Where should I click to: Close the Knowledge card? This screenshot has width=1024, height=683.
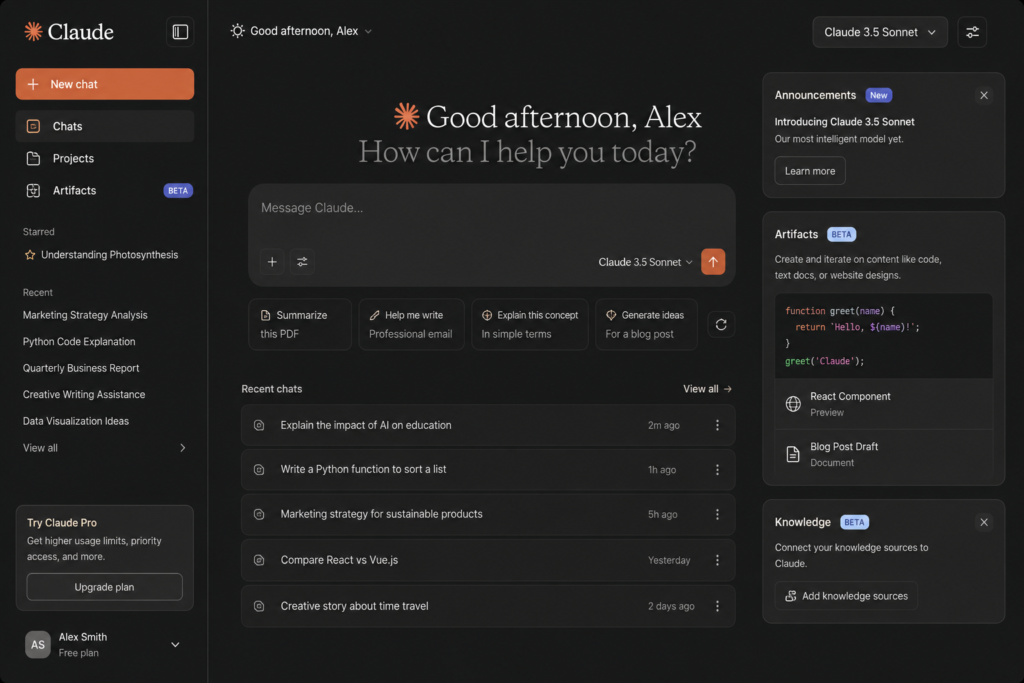tap(984, 522)
